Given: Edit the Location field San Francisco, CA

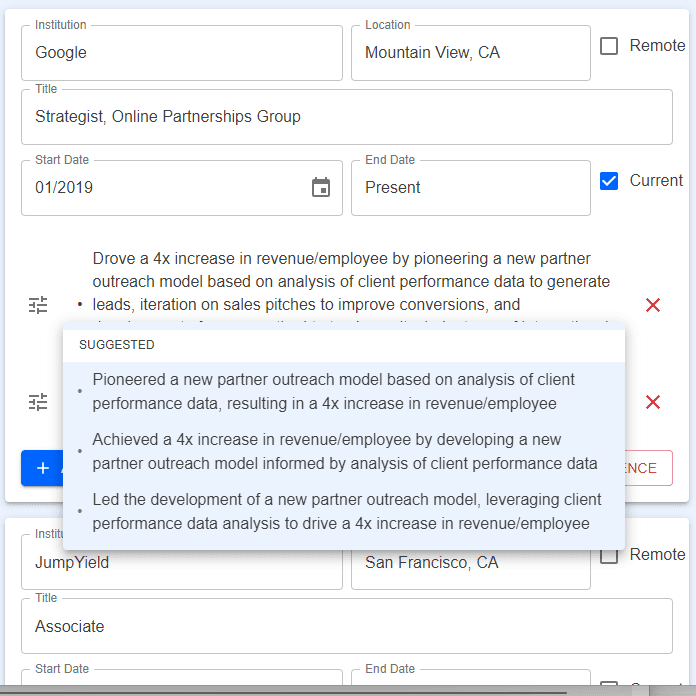Looking at the screenshot, I should pyautogui.click(x=471, y=569).
